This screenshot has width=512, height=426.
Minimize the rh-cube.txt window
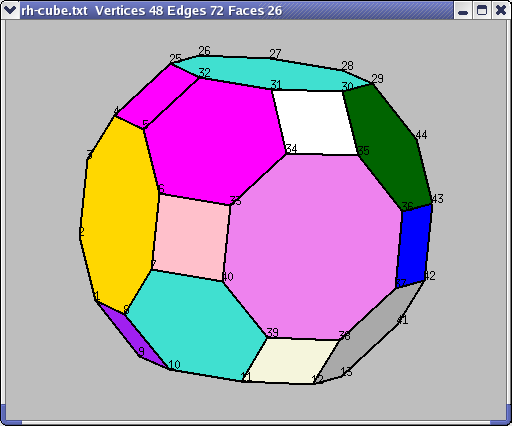[463, 10]
